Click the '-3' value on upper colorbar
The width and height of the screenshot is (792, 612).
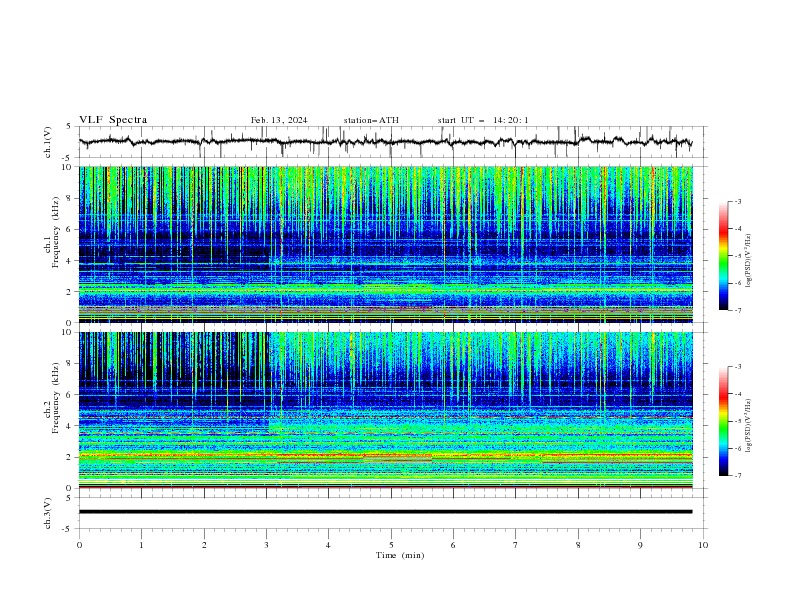tap(737, 201)
